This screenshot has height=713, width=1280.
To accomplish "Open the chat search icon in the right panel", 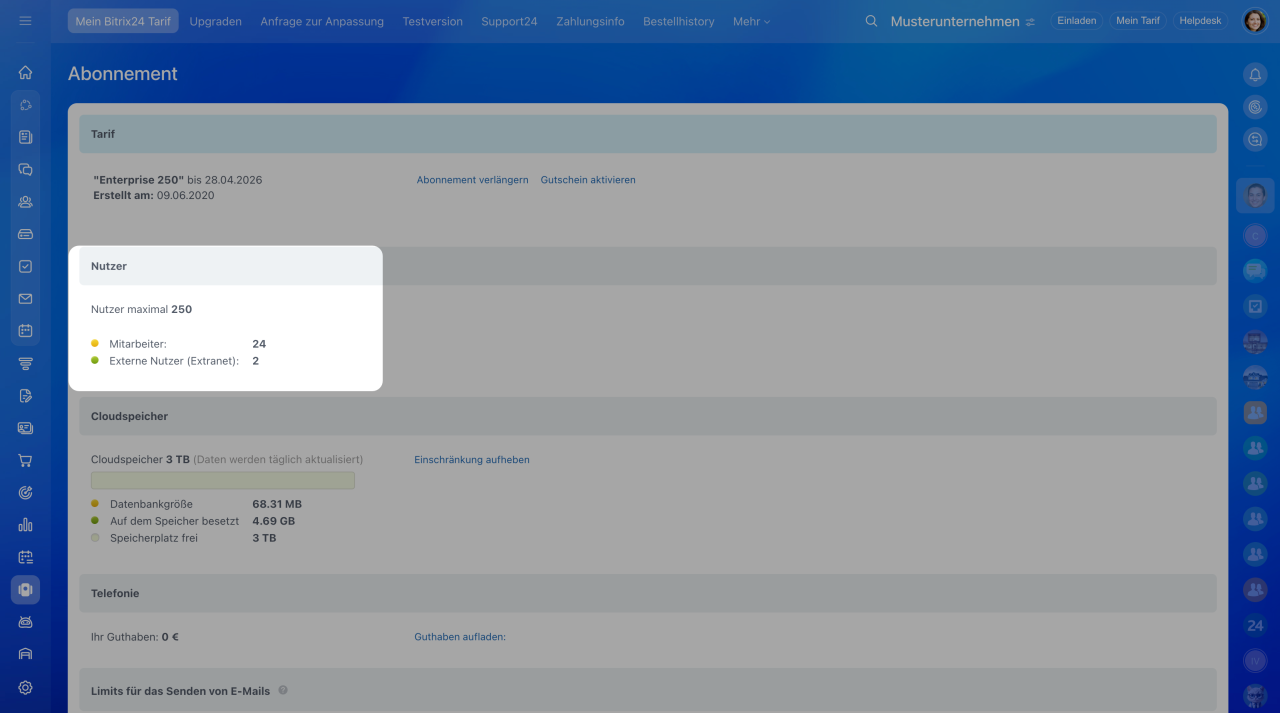I will 1255,140.
